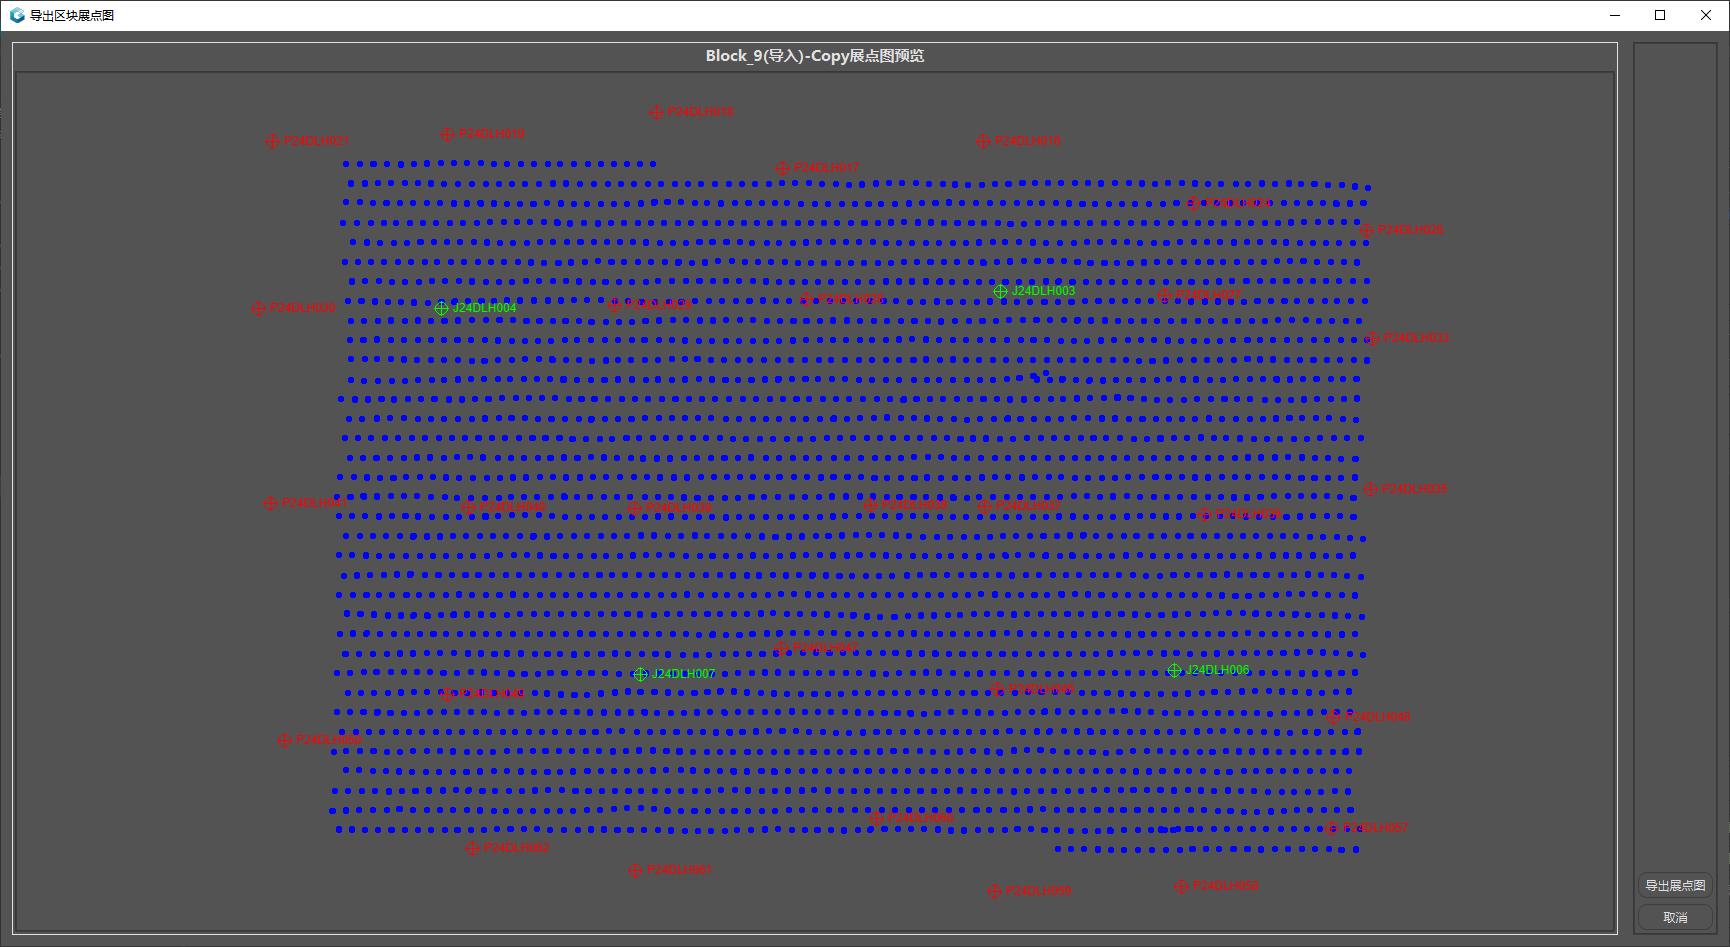
Task: Click red check point marker P24DLH048
Action: click(x=1333, y=717)
